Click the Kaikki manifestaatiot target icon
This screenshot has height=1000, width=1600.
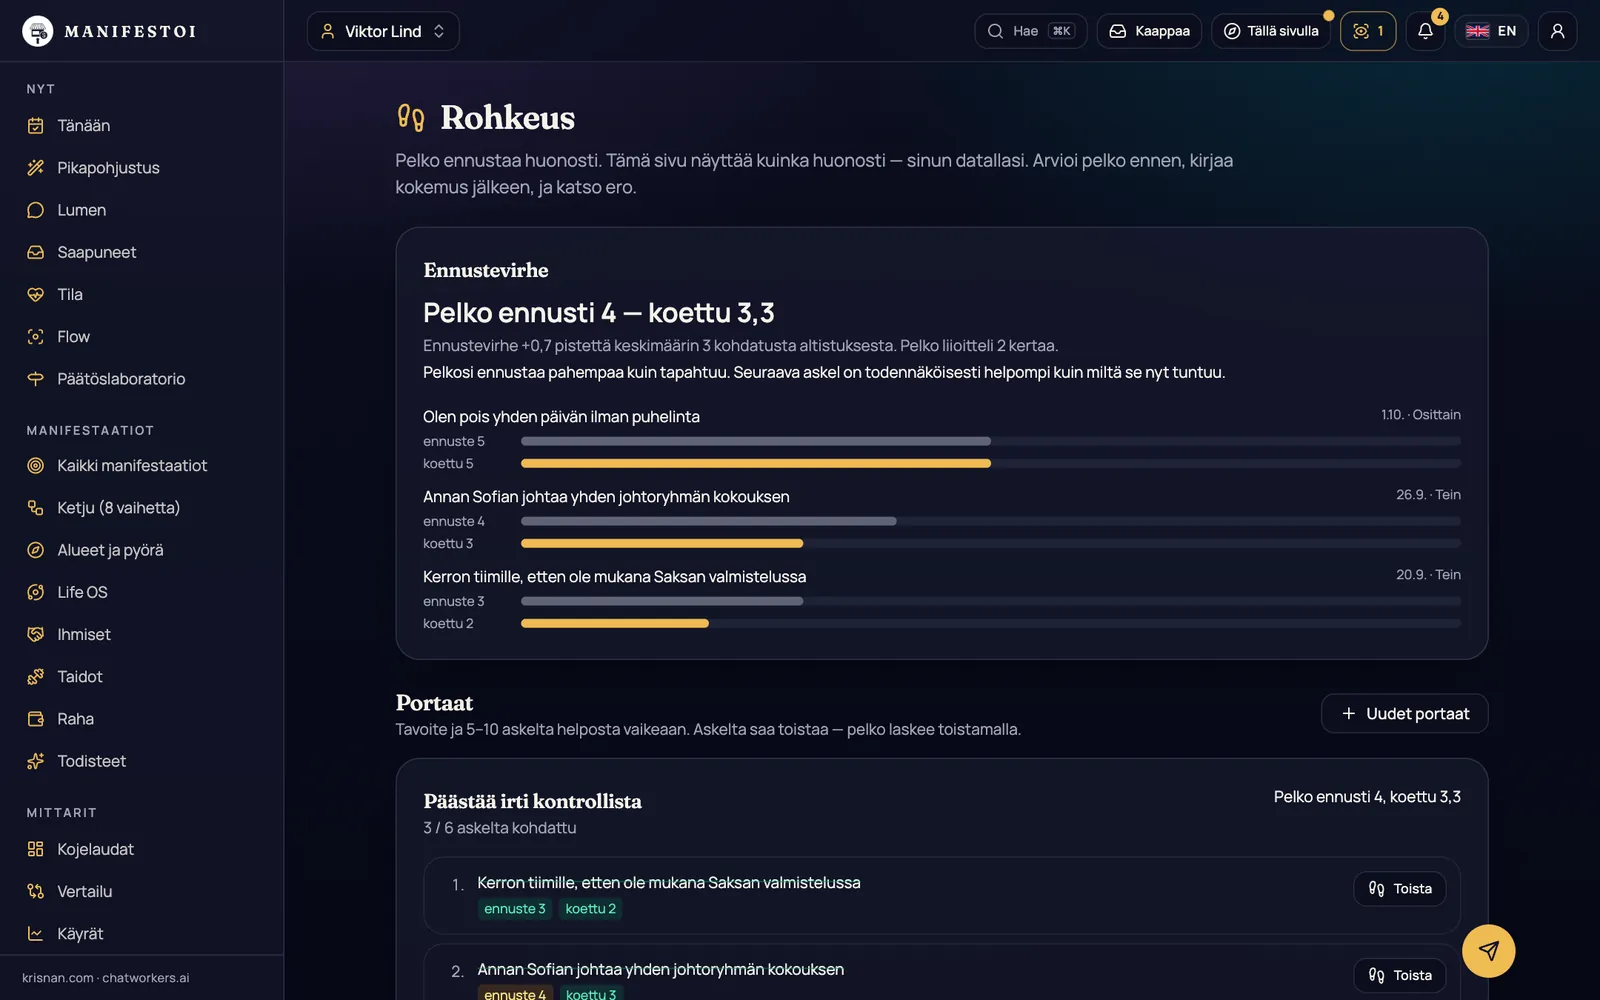pos(36,465)
